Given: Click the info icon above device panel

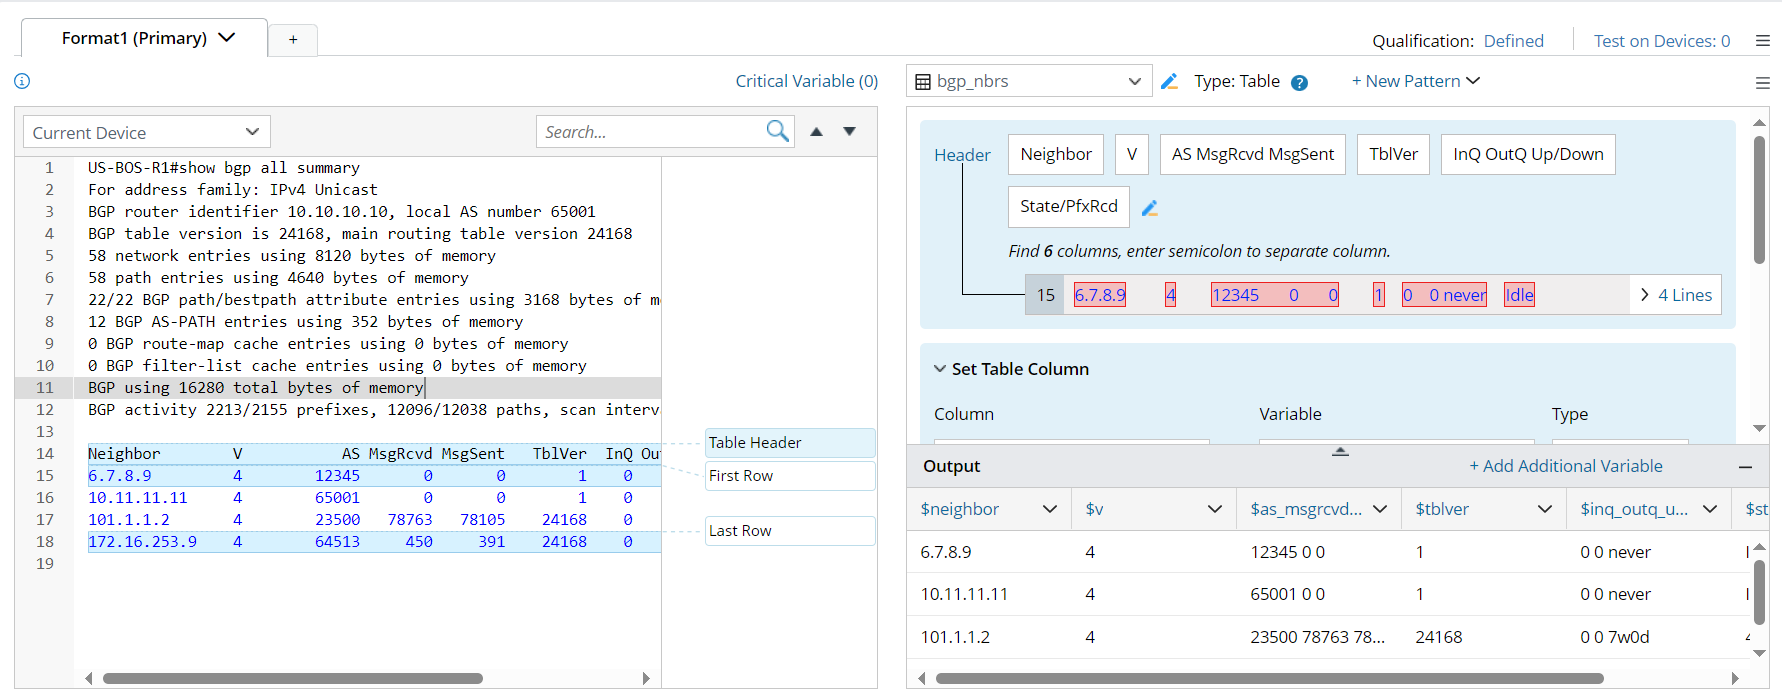Looking at the screenshot, I should pos(22,81).
